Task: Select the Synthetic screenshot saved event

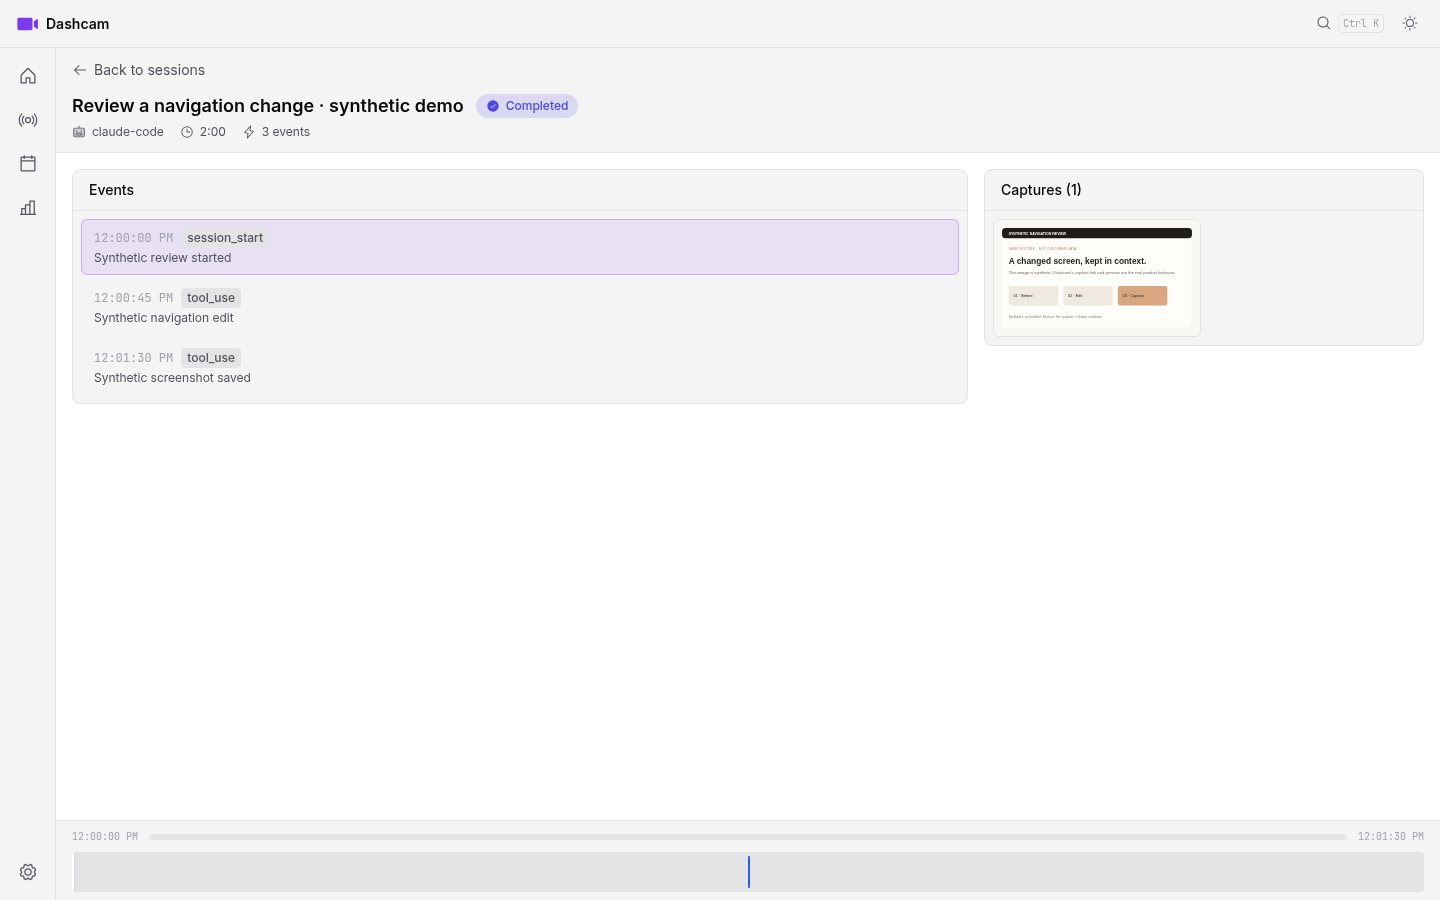Action: [x=520, y=367]
